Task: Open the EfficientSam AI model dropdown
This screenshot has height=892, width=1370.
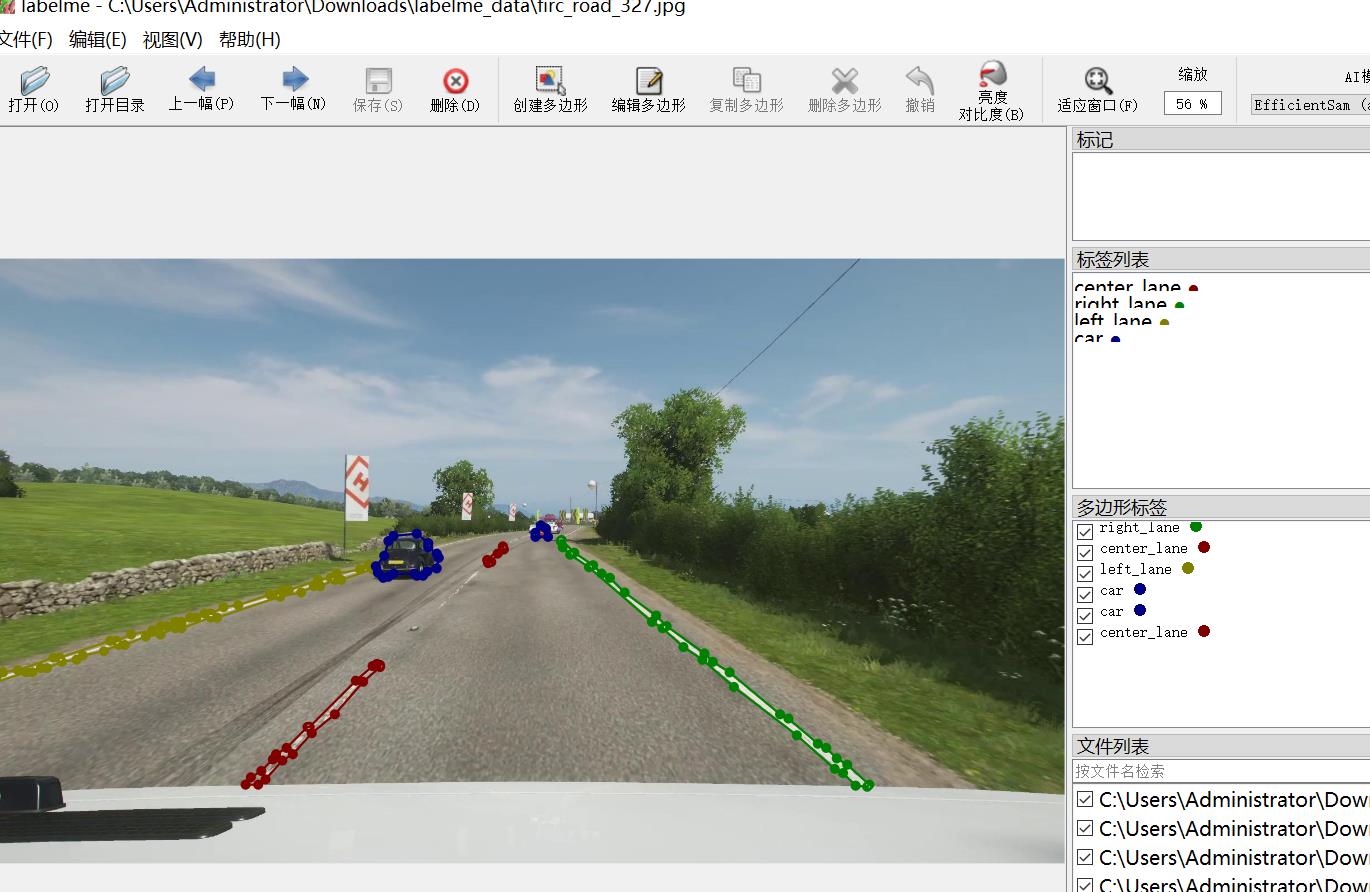Action: pos(1309,105)
